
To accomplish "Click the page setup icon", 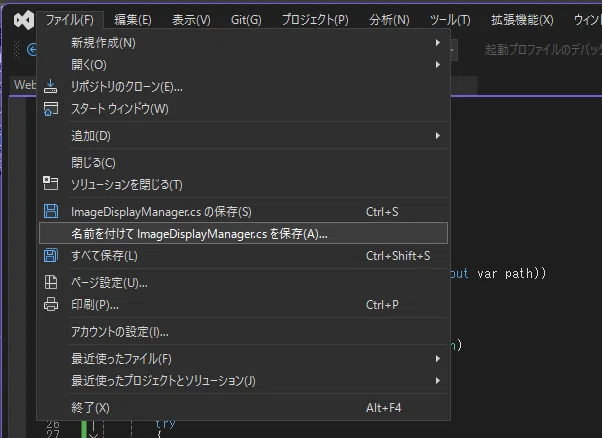I will click(x=51, y=283).
